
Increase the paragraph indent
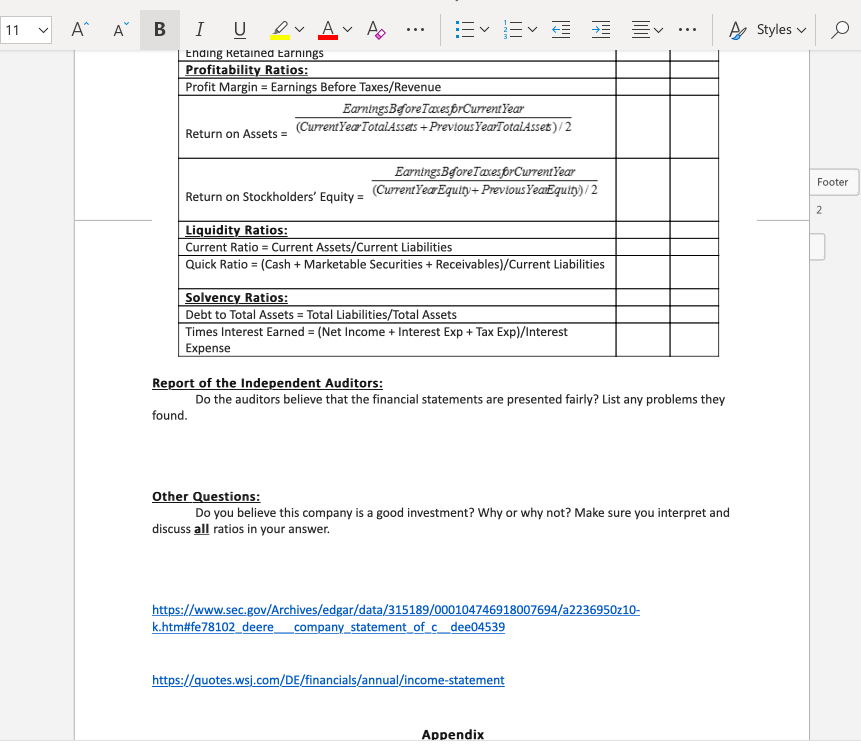600,29
